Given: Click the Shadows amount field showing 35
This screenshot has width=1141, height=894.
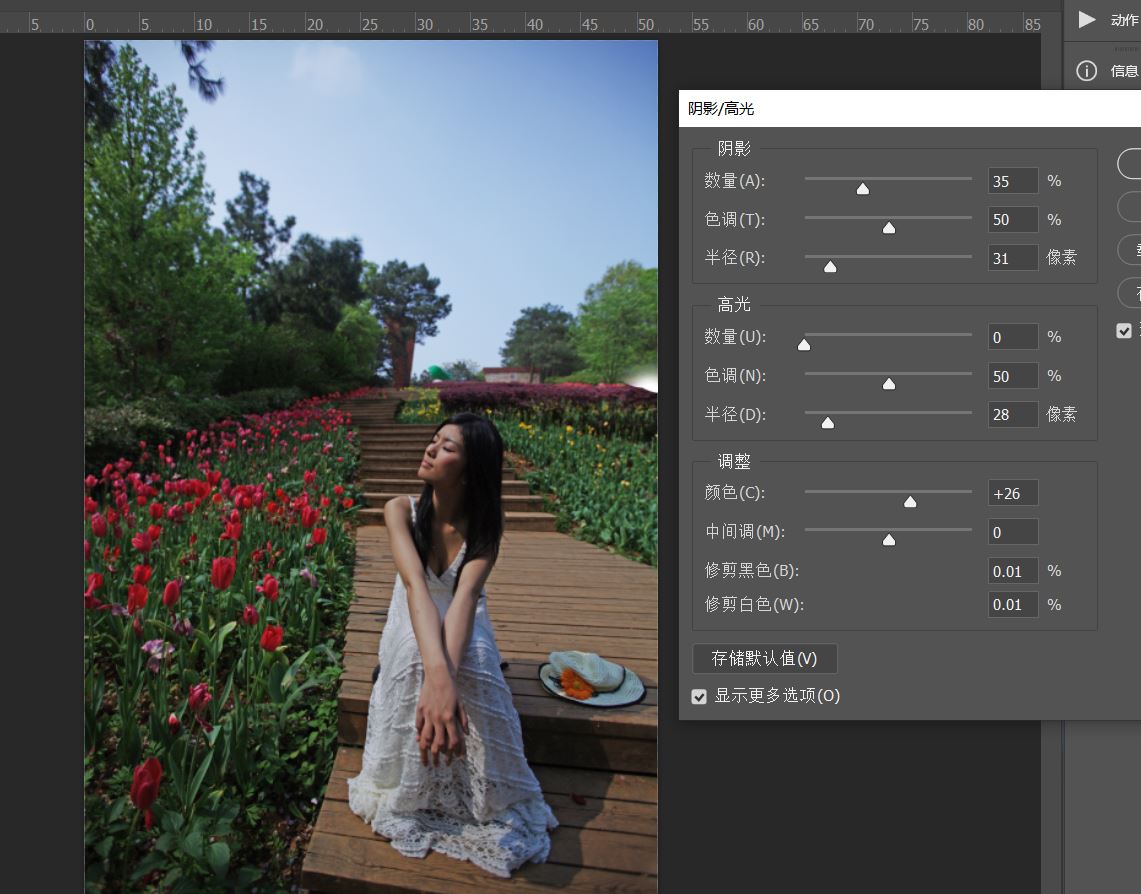Looking at the screenshot, I should point(1012,181).
